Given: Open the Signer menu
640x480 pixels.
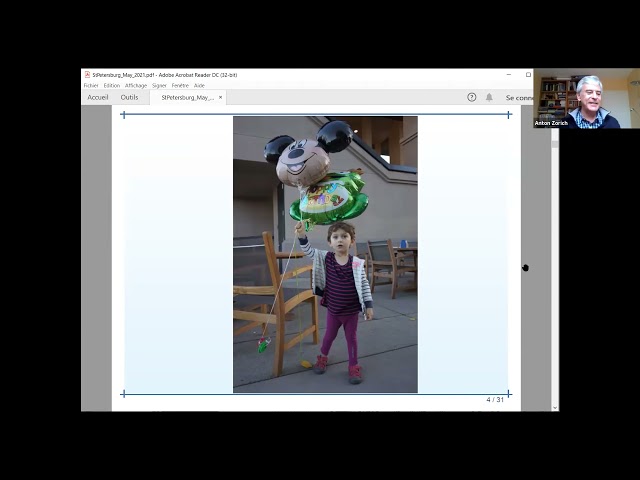Looking at the screenshot, I should click(159, 86).
